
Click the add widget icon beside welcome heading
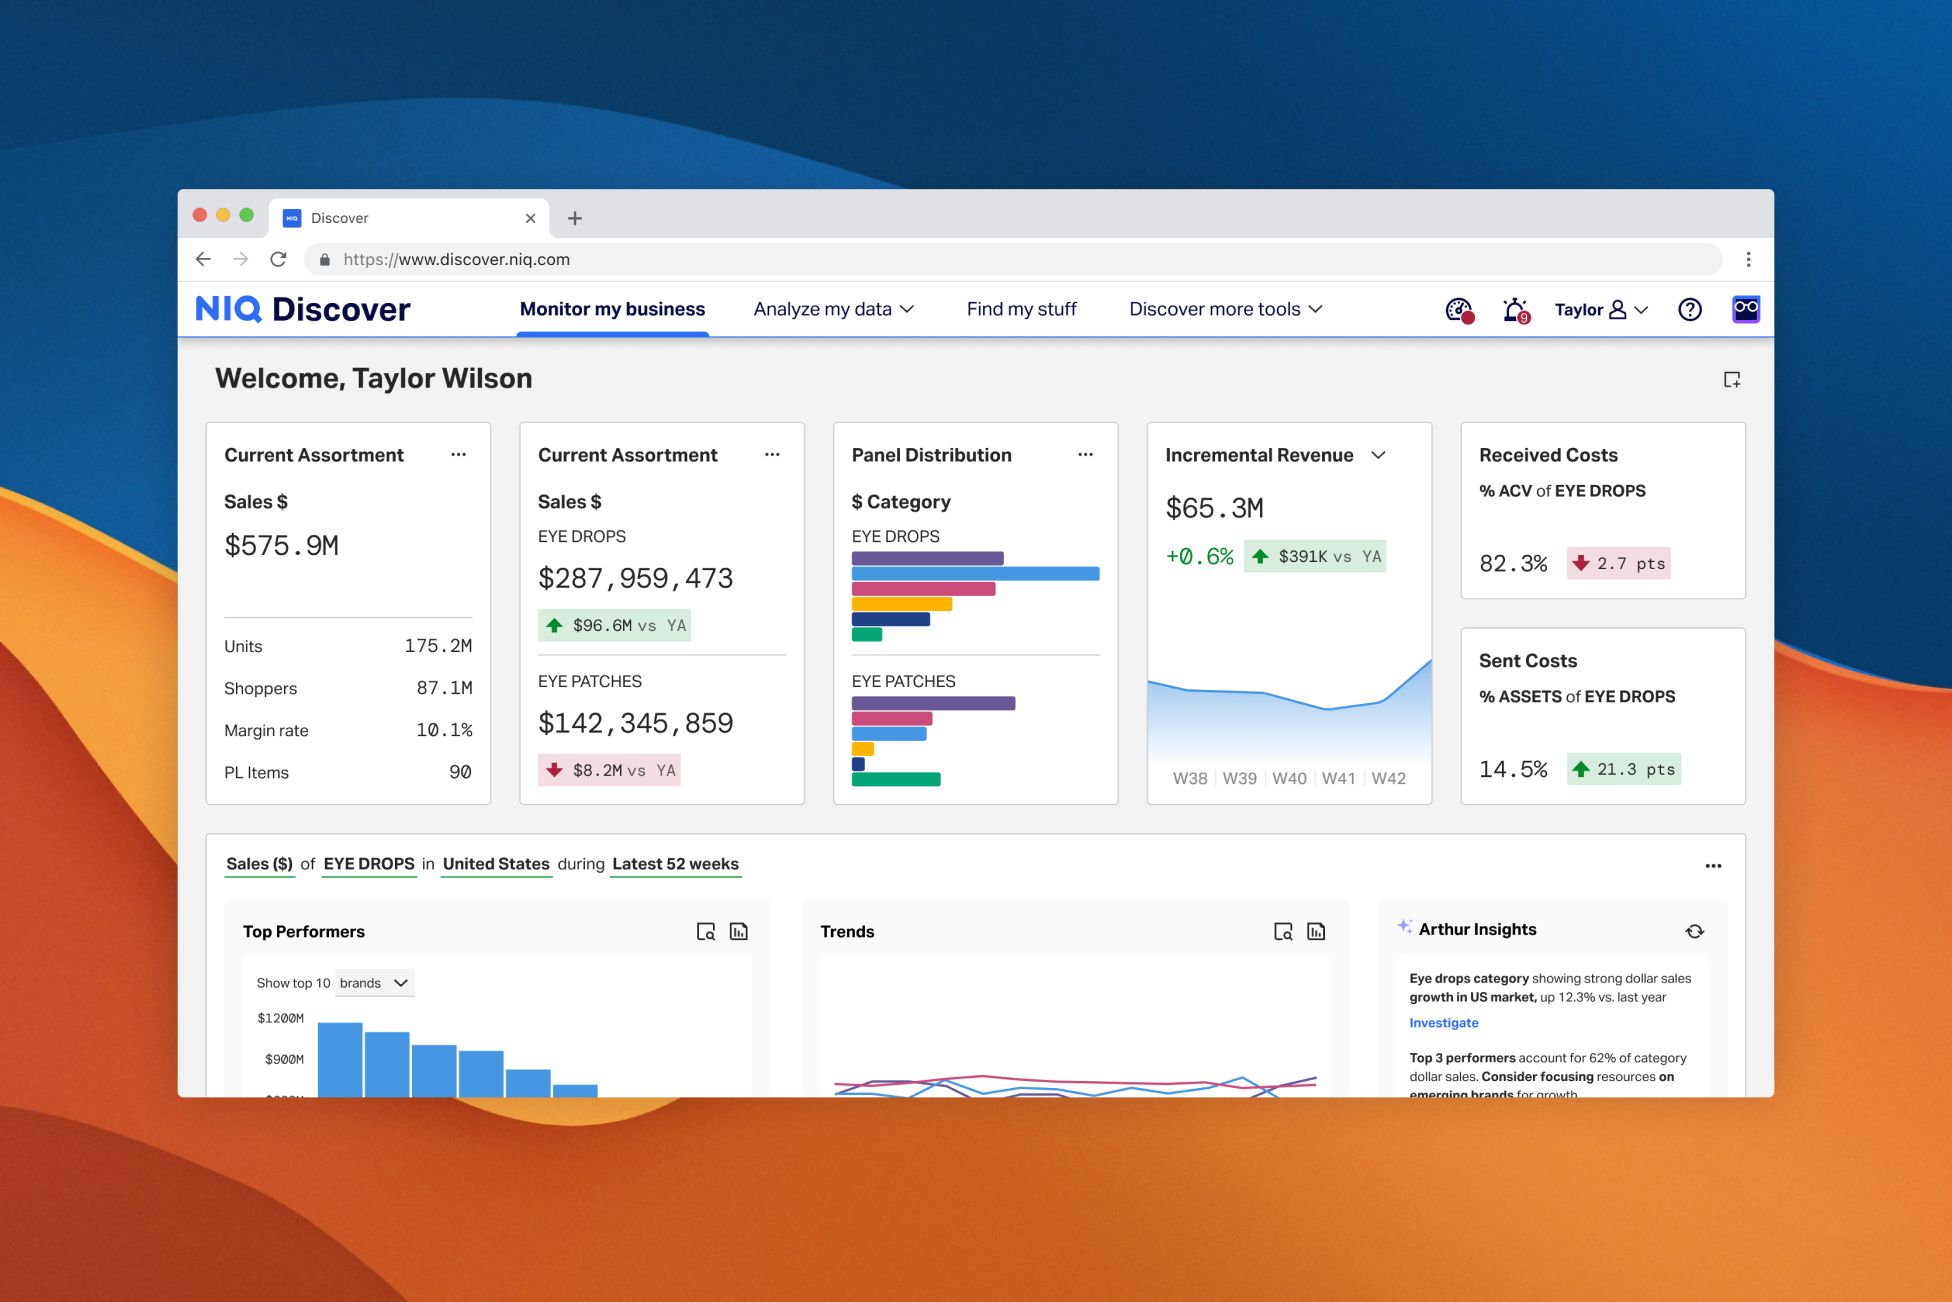coord(1732,380)
